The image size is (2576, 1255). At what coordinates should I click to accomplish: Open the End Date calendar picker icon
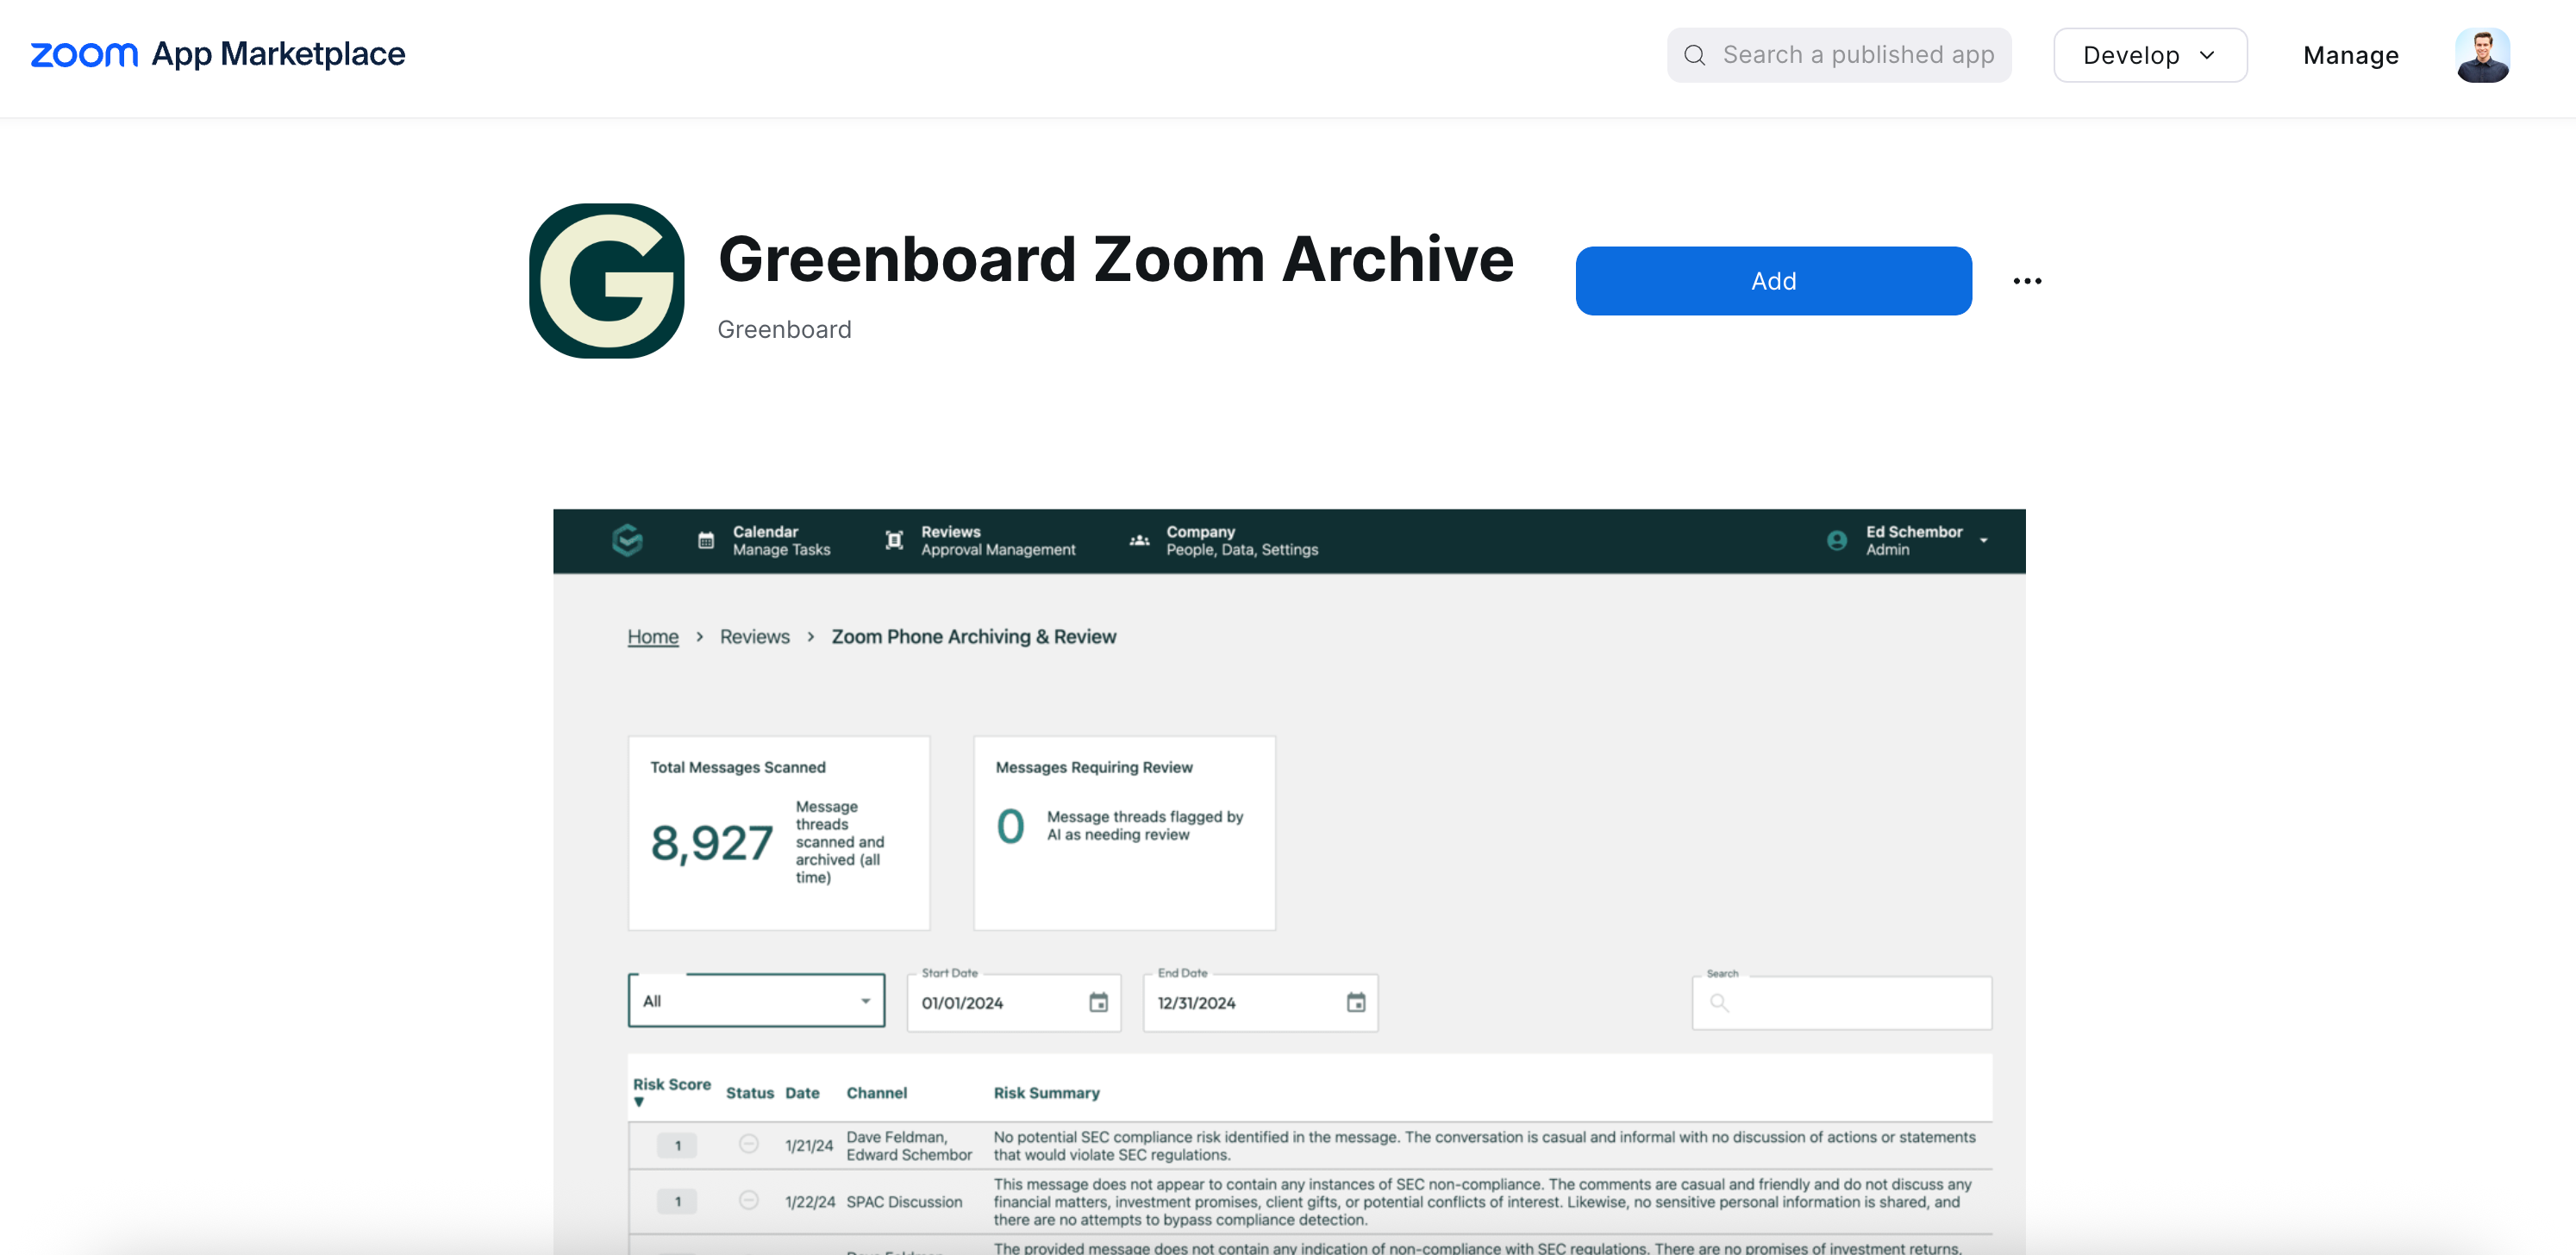tap(1356, 1002)
